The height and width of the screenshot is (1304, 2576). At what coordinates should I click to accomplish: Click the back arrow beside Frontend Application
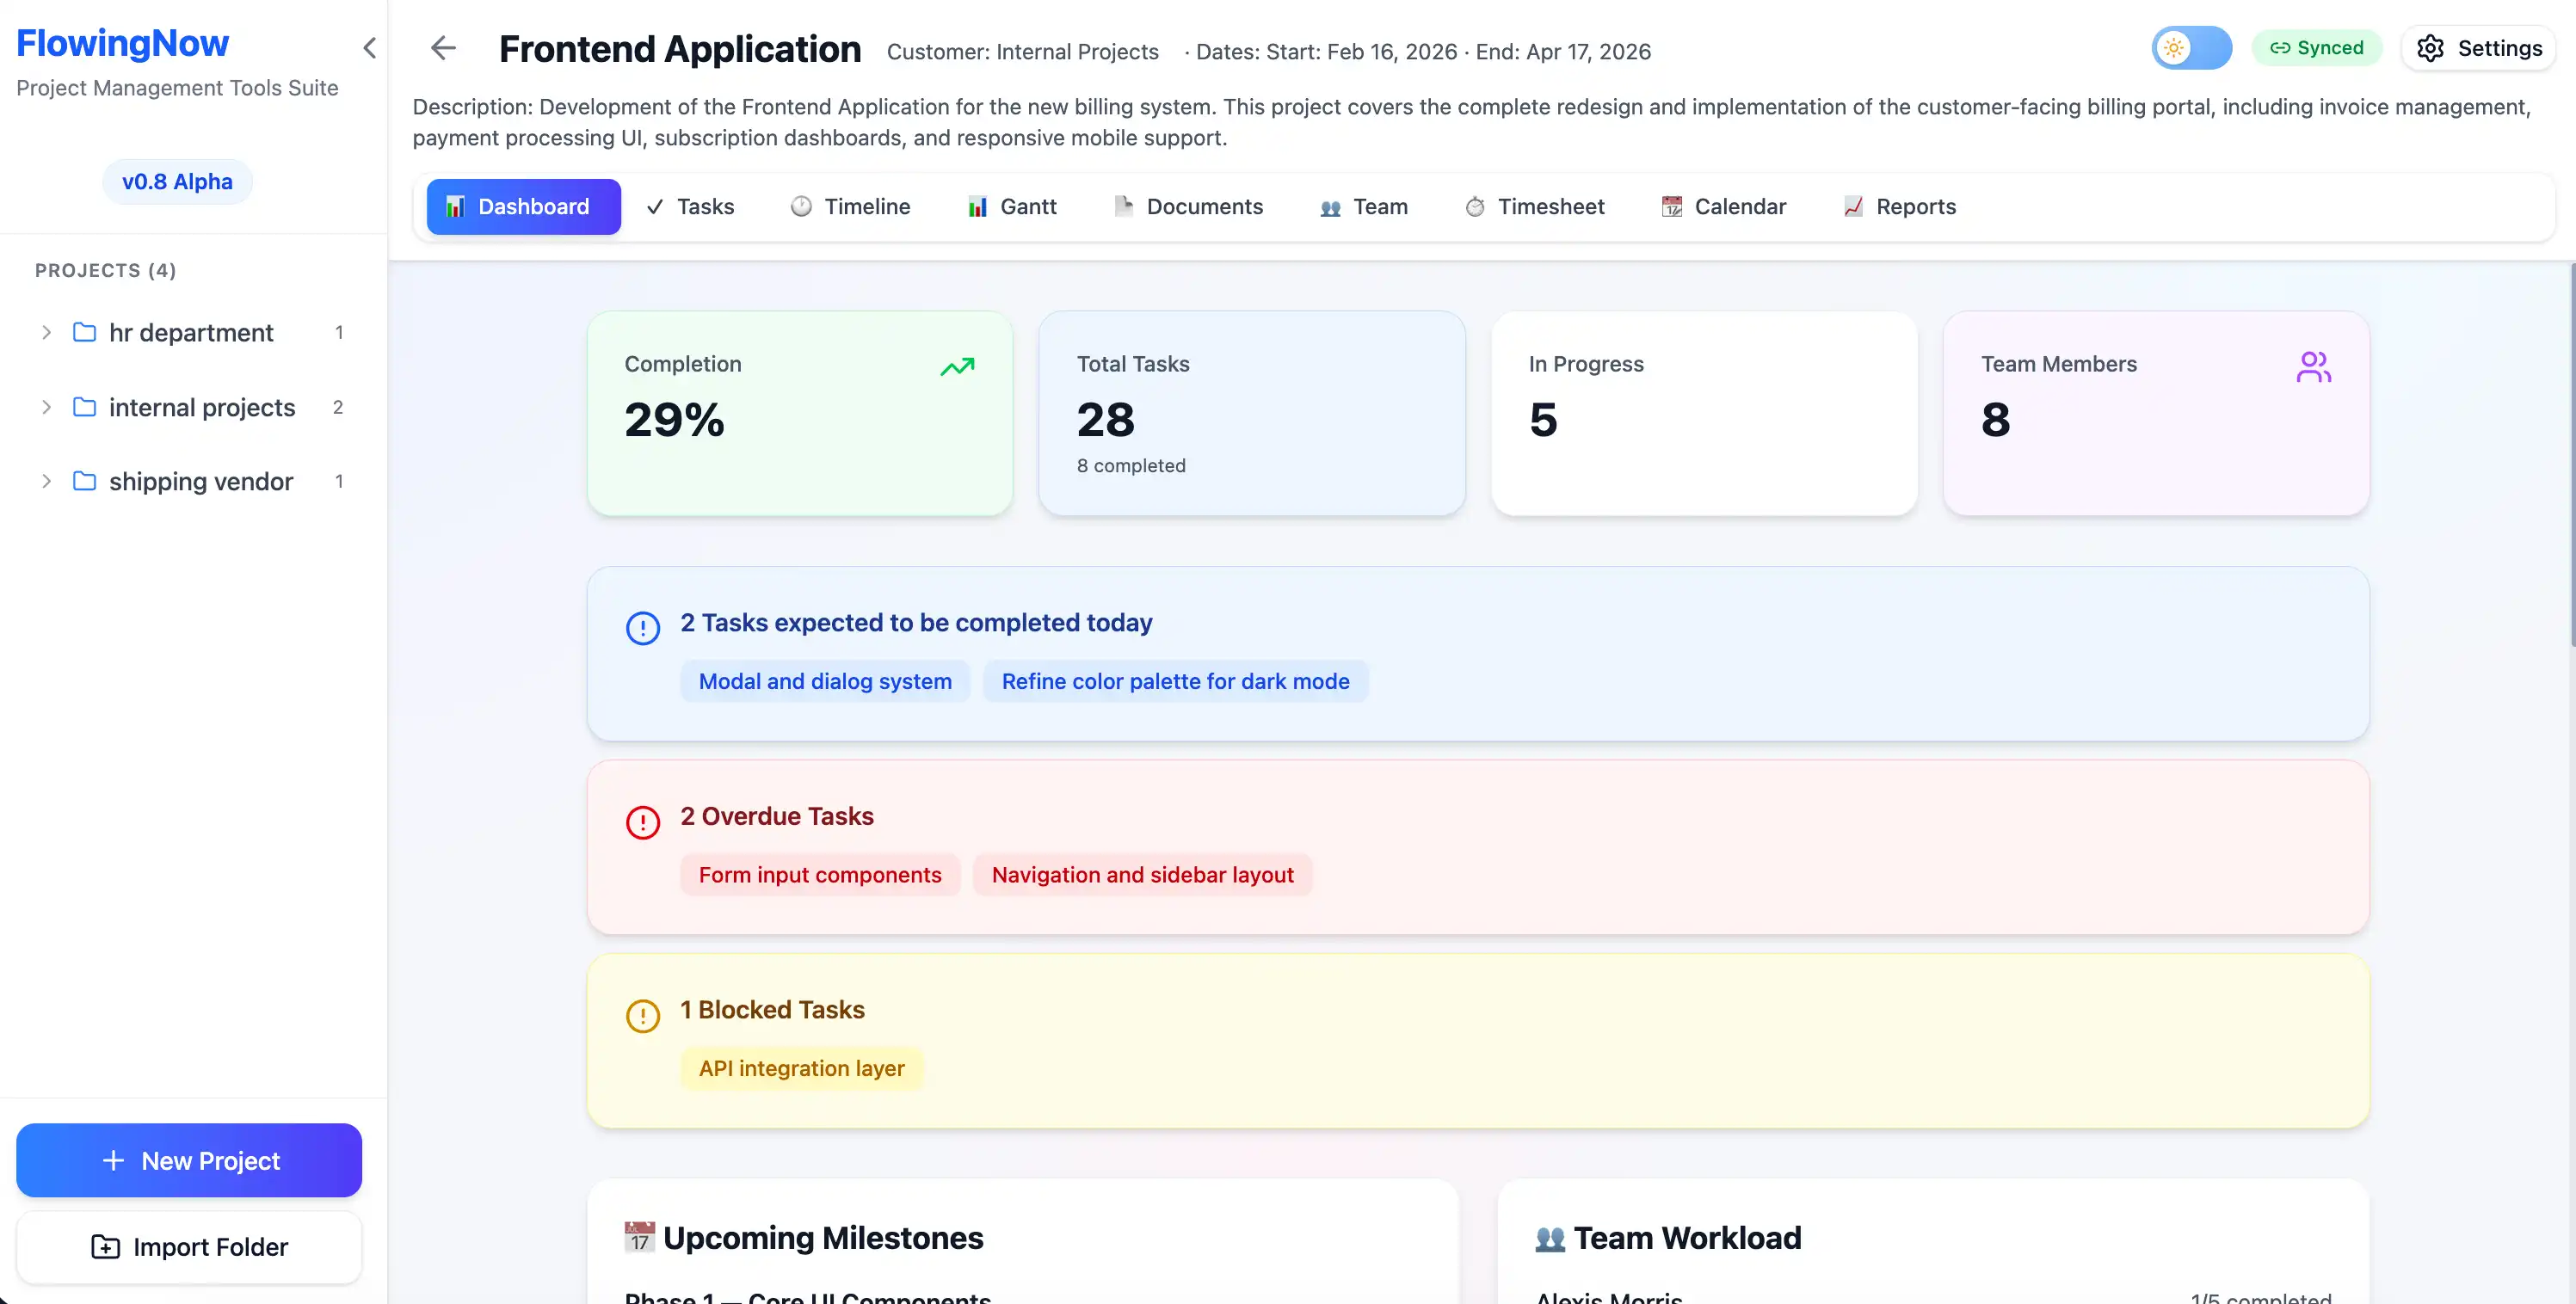443,48
